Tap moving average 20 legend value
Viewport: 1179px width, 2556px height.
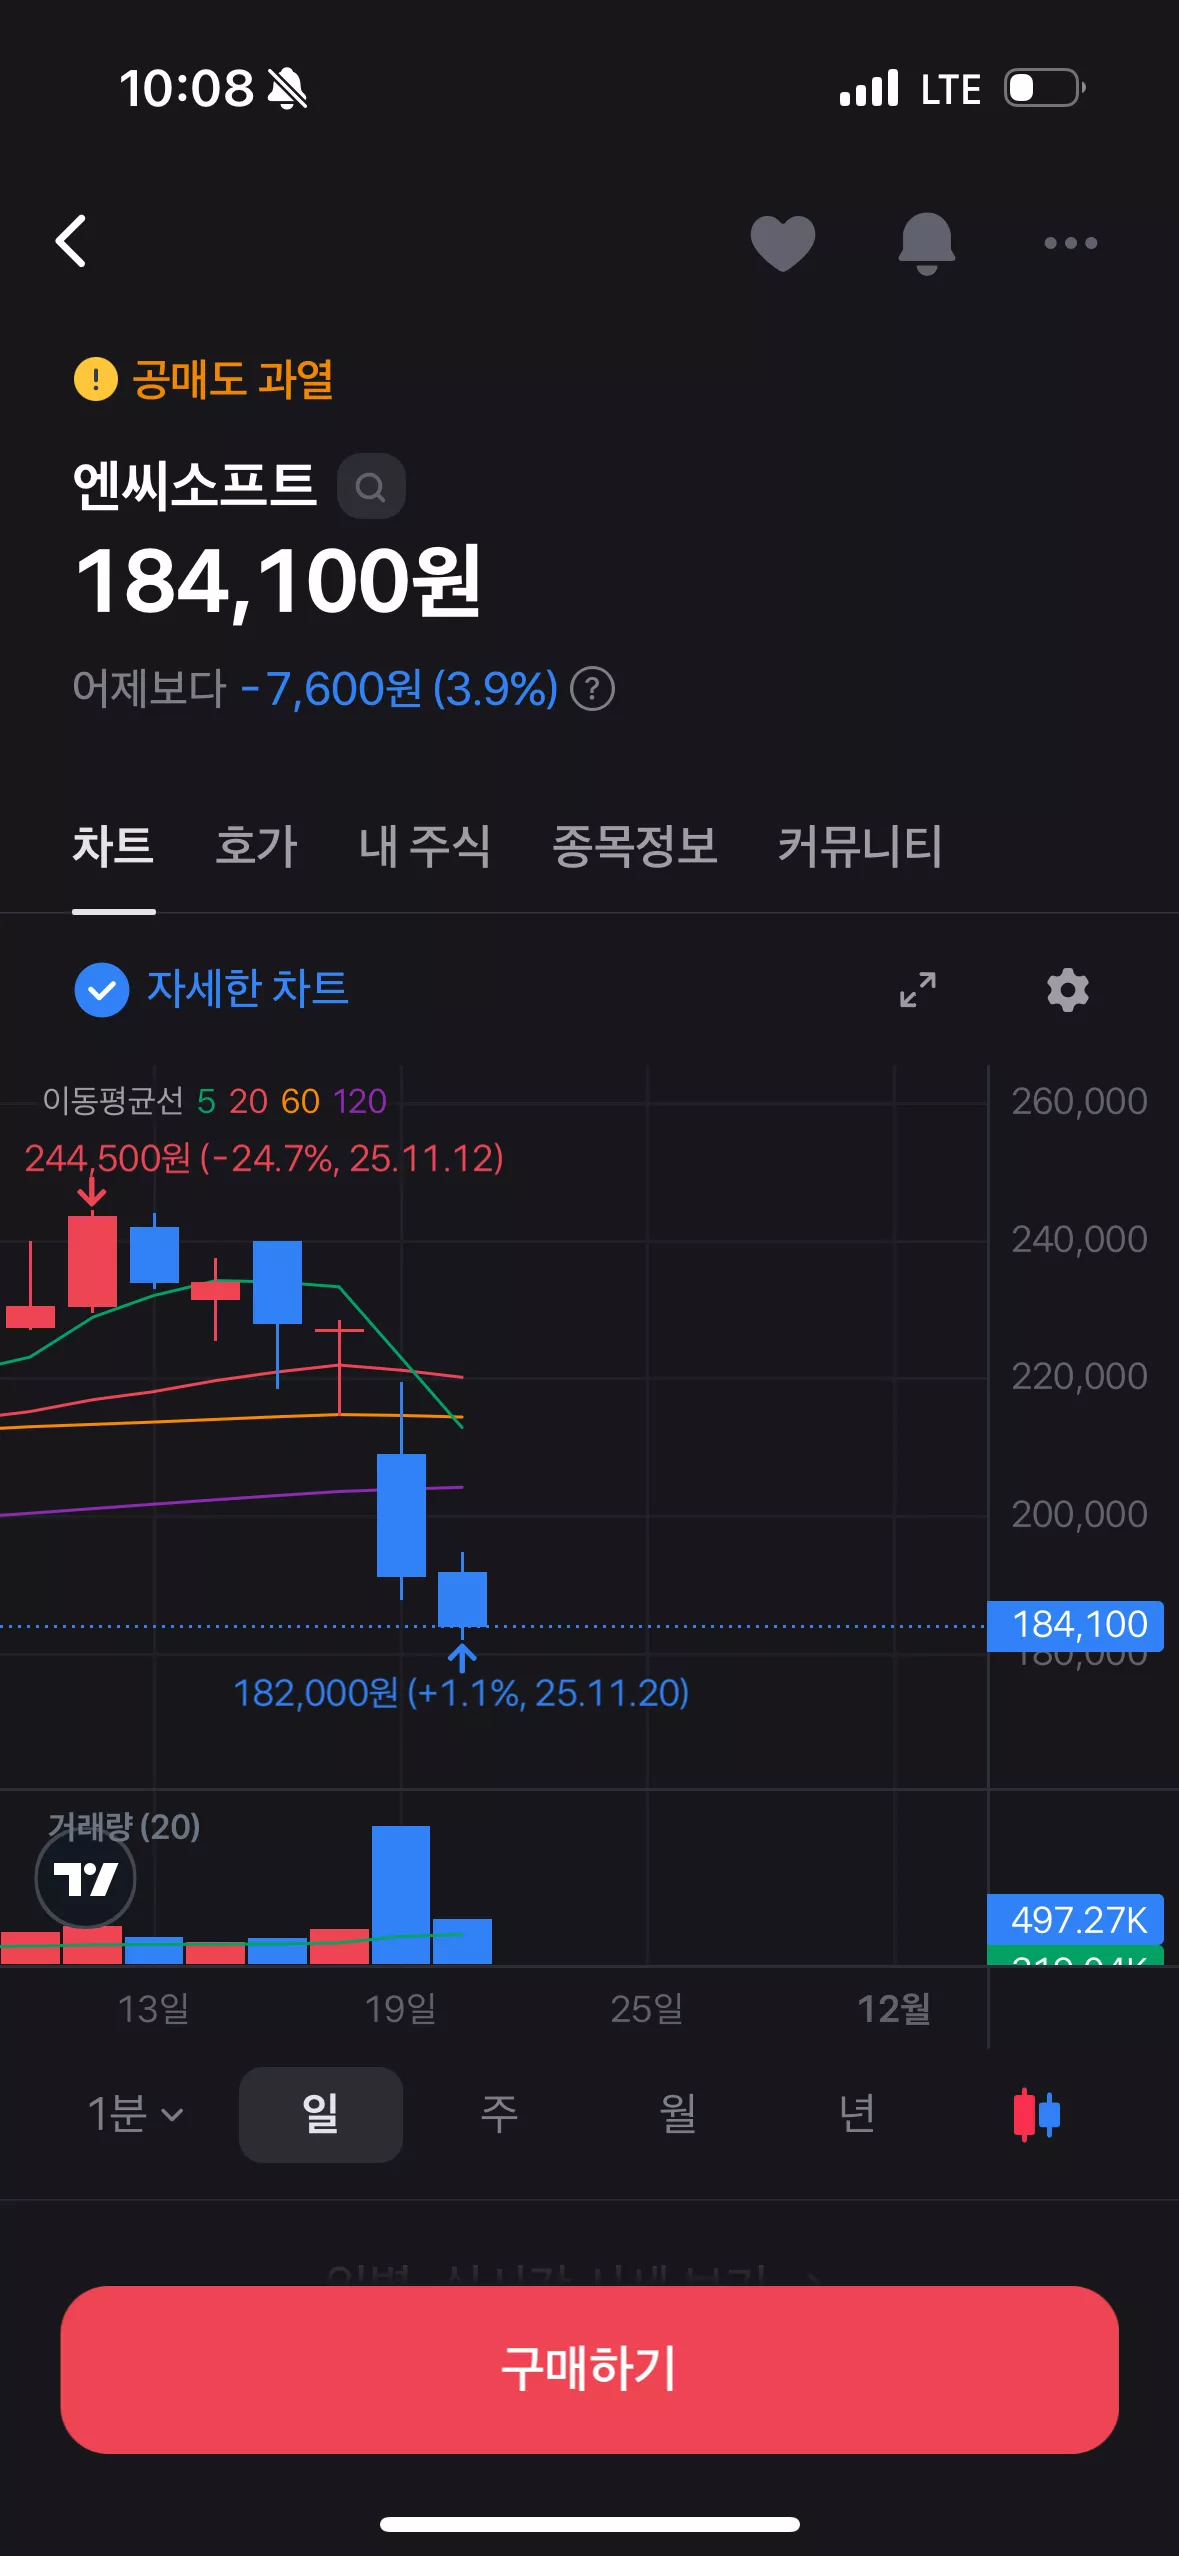pyautogui.click(x=248, y=1101)
